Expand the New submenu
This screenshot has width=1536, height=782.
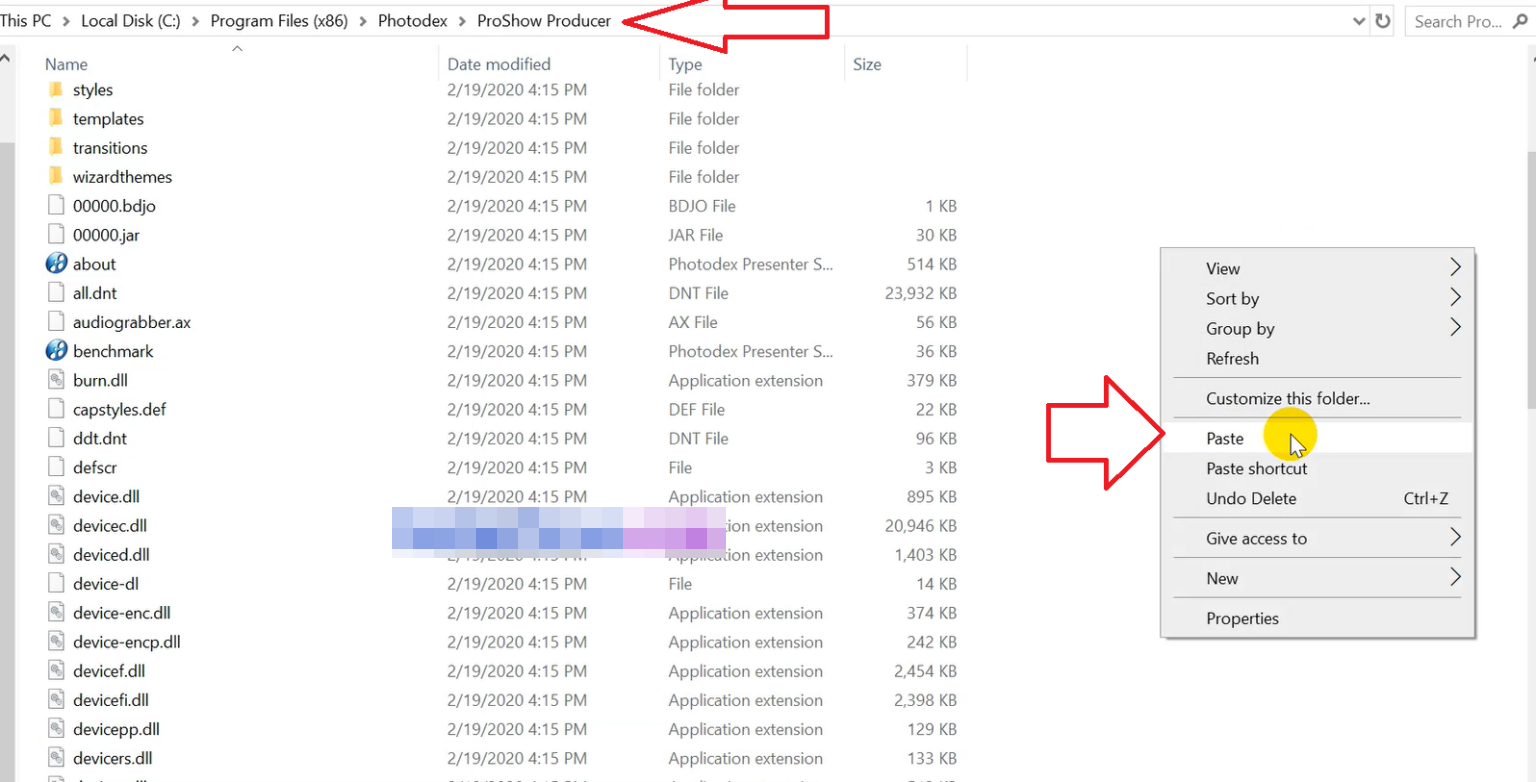[1455, 578]
